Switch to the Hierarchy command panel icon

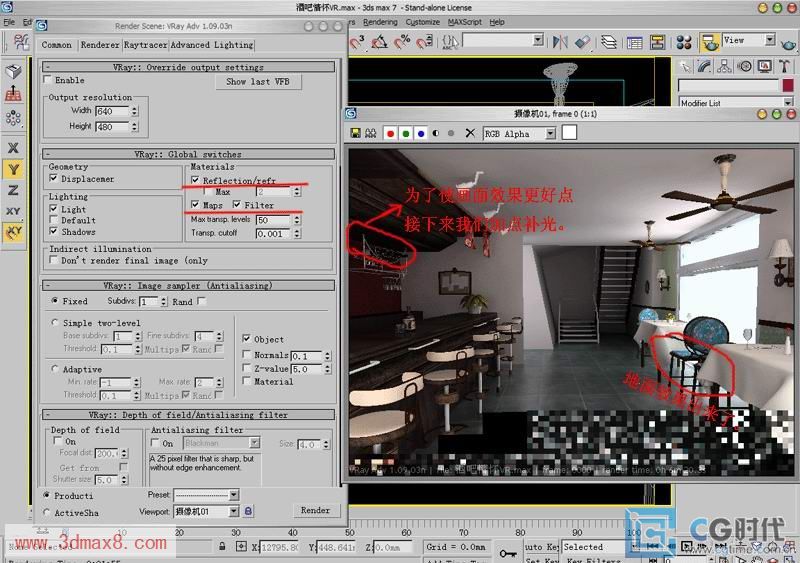pyautogui.click(x=724, y=66)
